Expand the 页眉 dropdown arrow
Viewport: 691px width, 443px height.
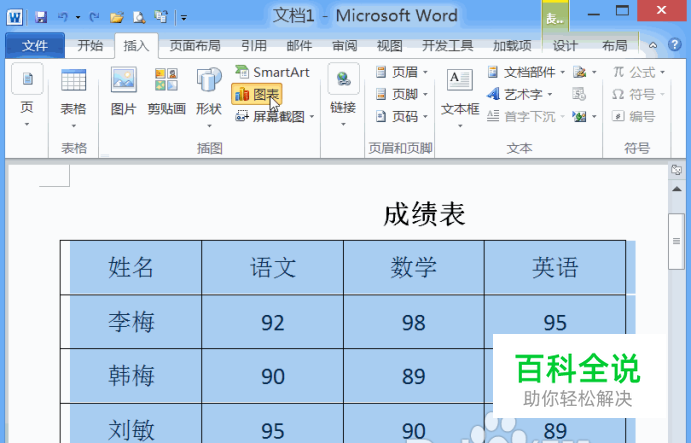(425, 72)
